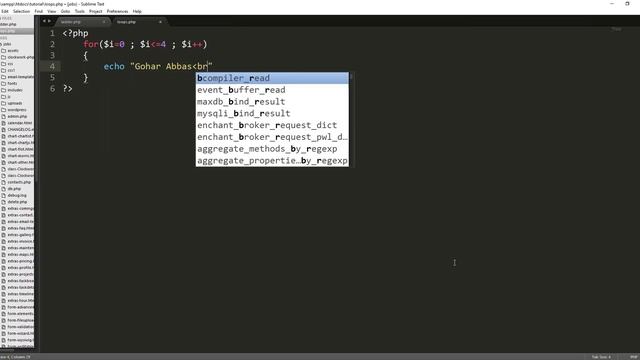
Task: Open delete.php from the sidebar
Action: click(x=17, y=202)
